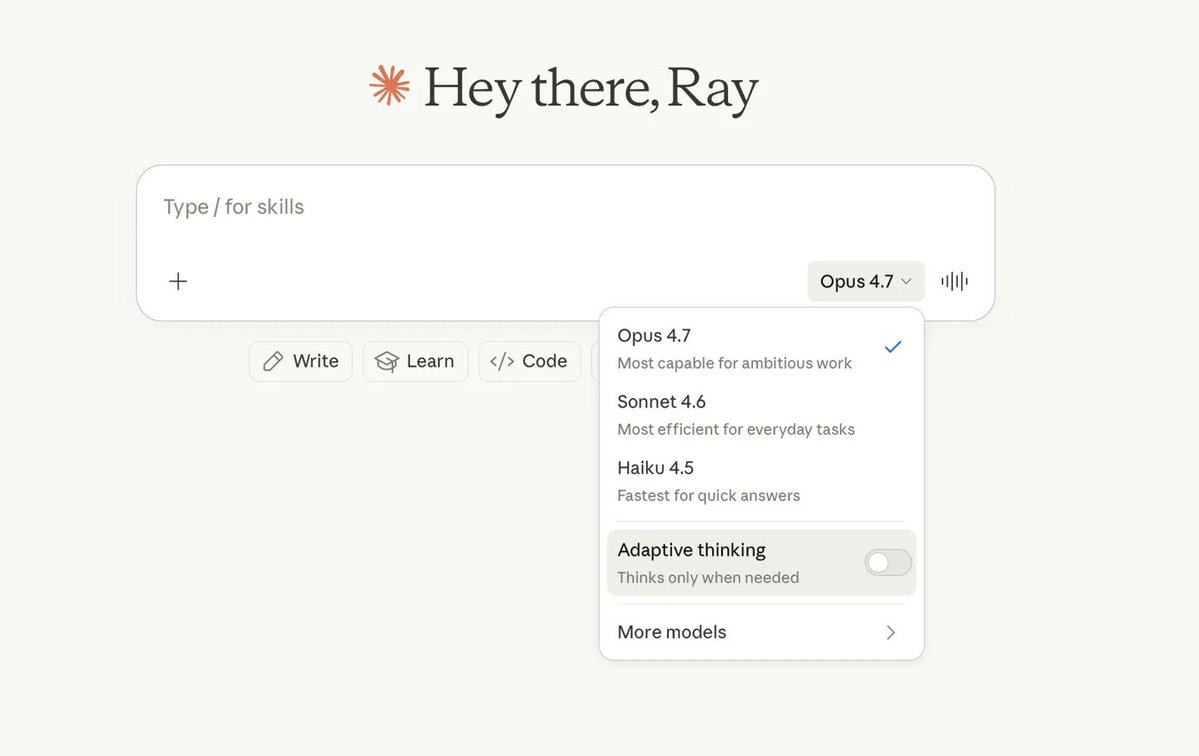Open the Learn shortcut
This screenshot has height=756, width=1199.
[415, 361]
